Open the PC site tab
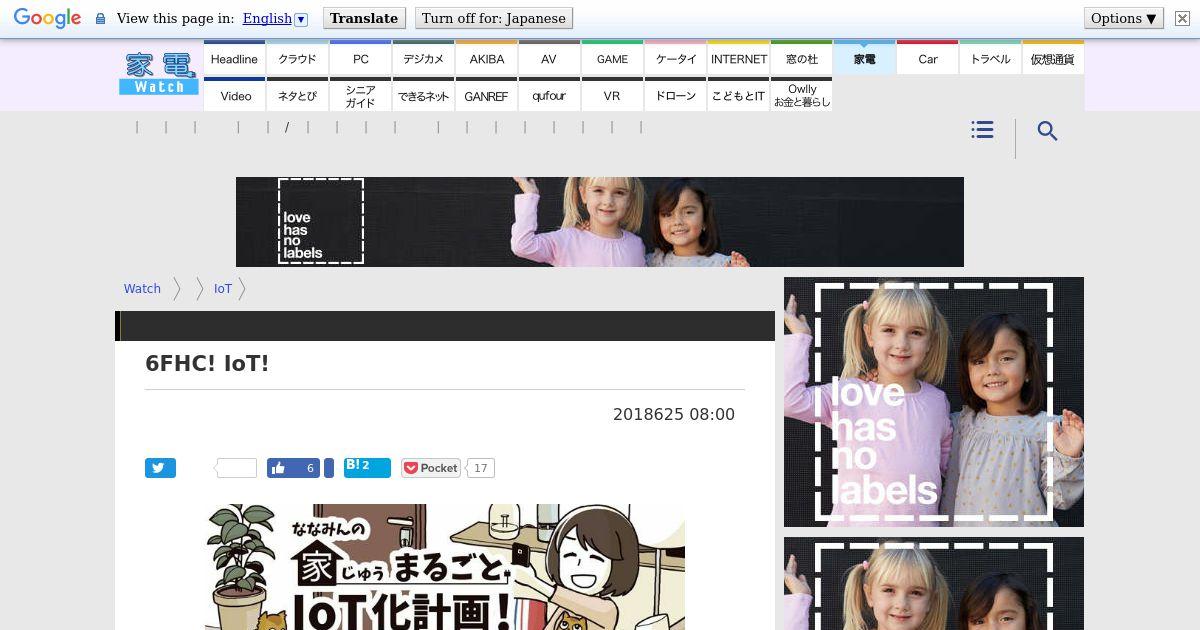Screen dimensions: 1200x630 [x=360, y=59]
